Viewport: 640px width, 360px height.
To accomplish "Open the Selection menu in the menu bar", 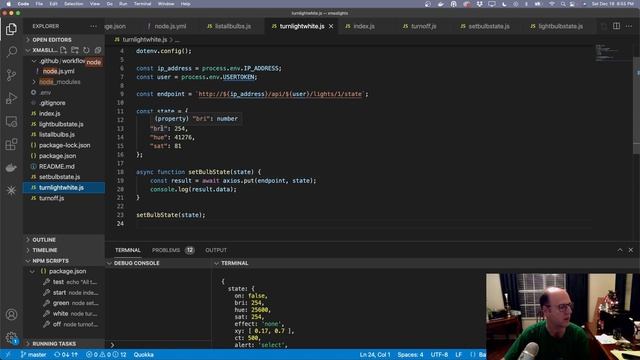I will 74,4.
